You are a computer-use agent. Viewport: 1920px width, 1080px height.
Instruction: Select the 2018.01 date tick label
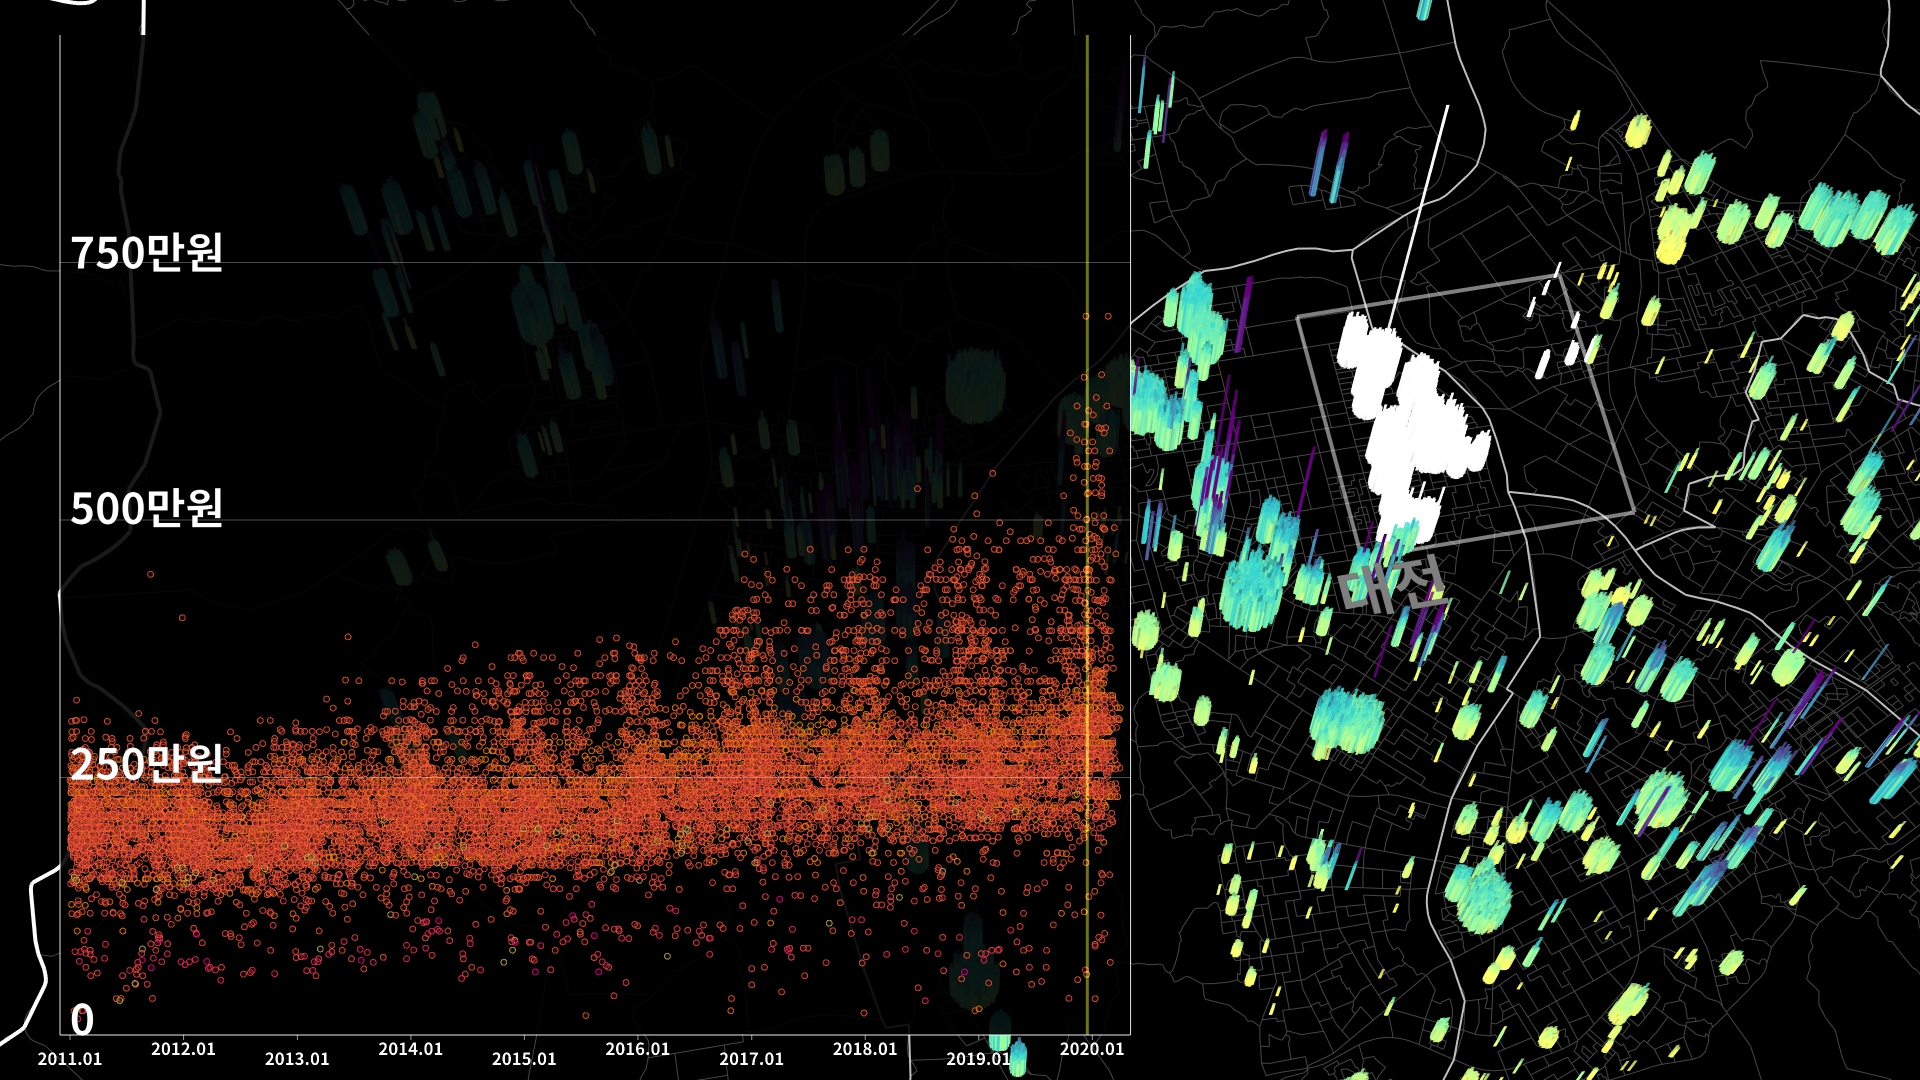865,1049
